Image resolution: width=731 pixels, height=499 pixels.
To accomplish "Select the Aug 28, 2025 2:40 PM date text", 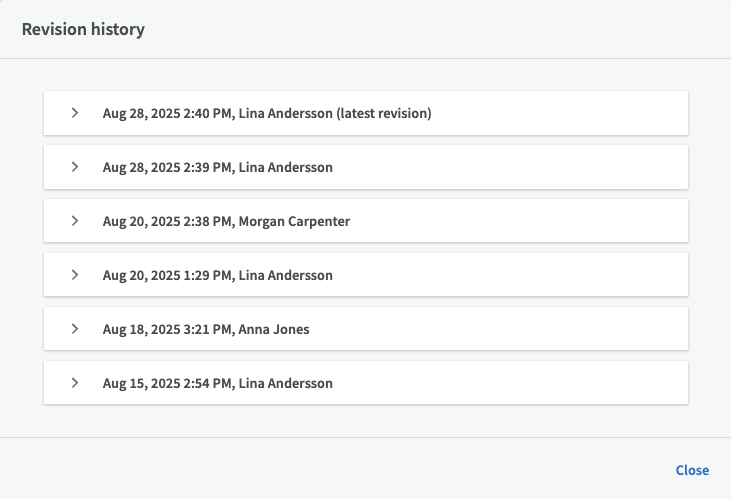I will (167, 113).
